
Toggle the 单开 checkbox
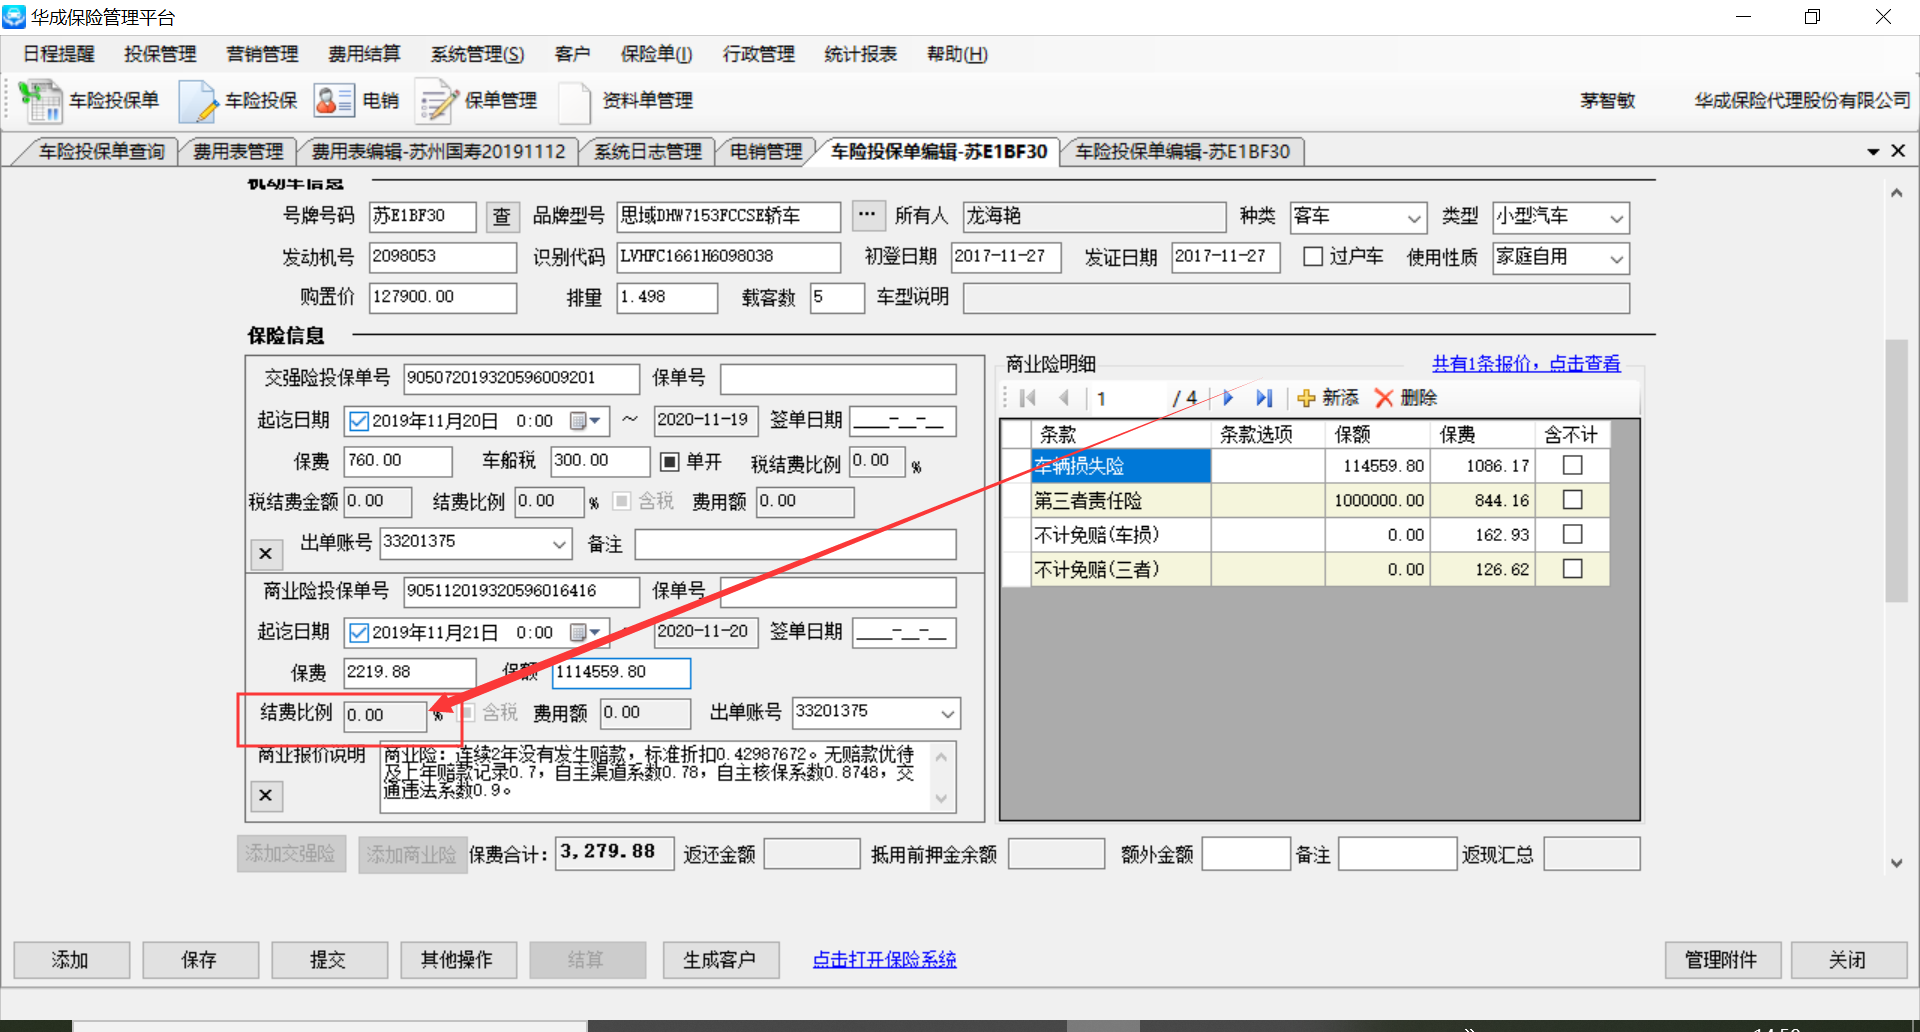(x=670, y=461)
